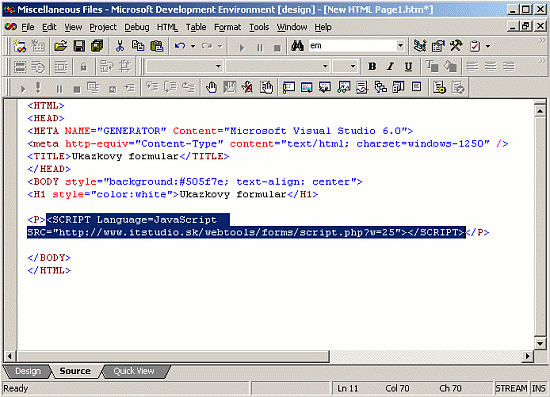Expand the Task List icon dropdown arrow
The image size is (550, 397).
tap(488, 46)
